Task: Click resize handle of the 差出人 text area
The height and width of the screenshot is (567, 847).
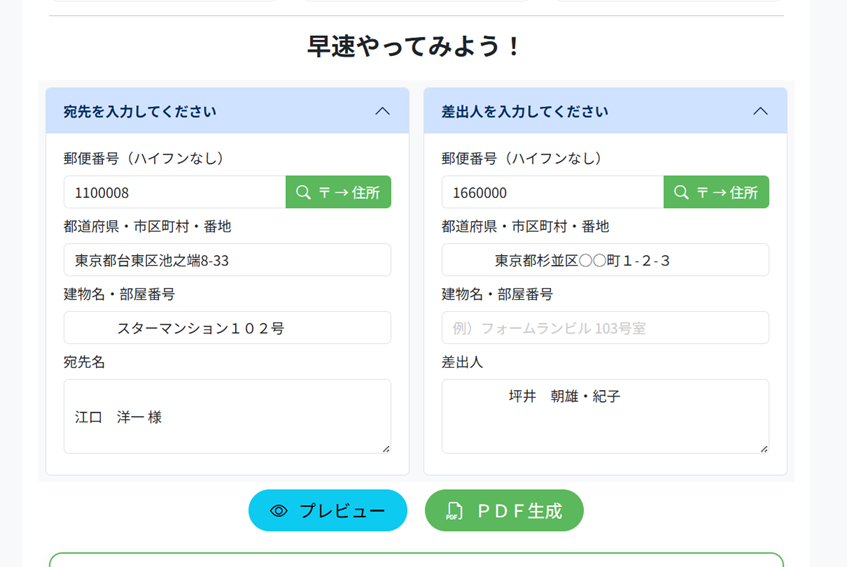Action: click(764, 449)
